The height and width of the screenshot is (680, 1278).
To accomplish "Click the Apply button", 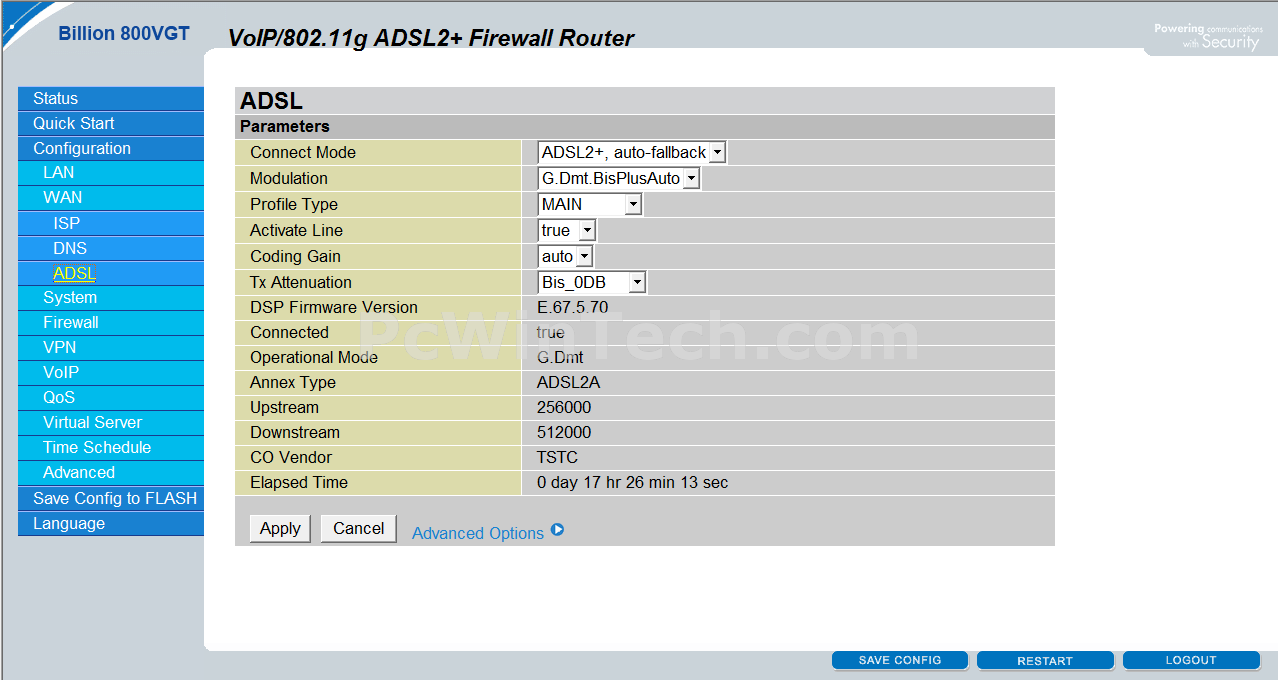I will [280, 529].
